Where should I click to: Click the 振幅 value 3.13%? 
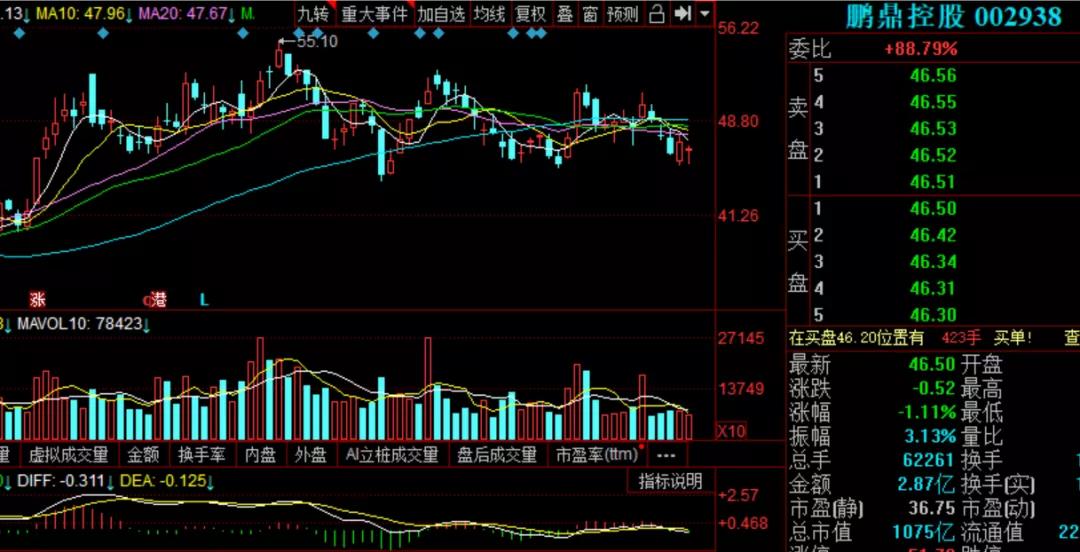tap(930, 436)
